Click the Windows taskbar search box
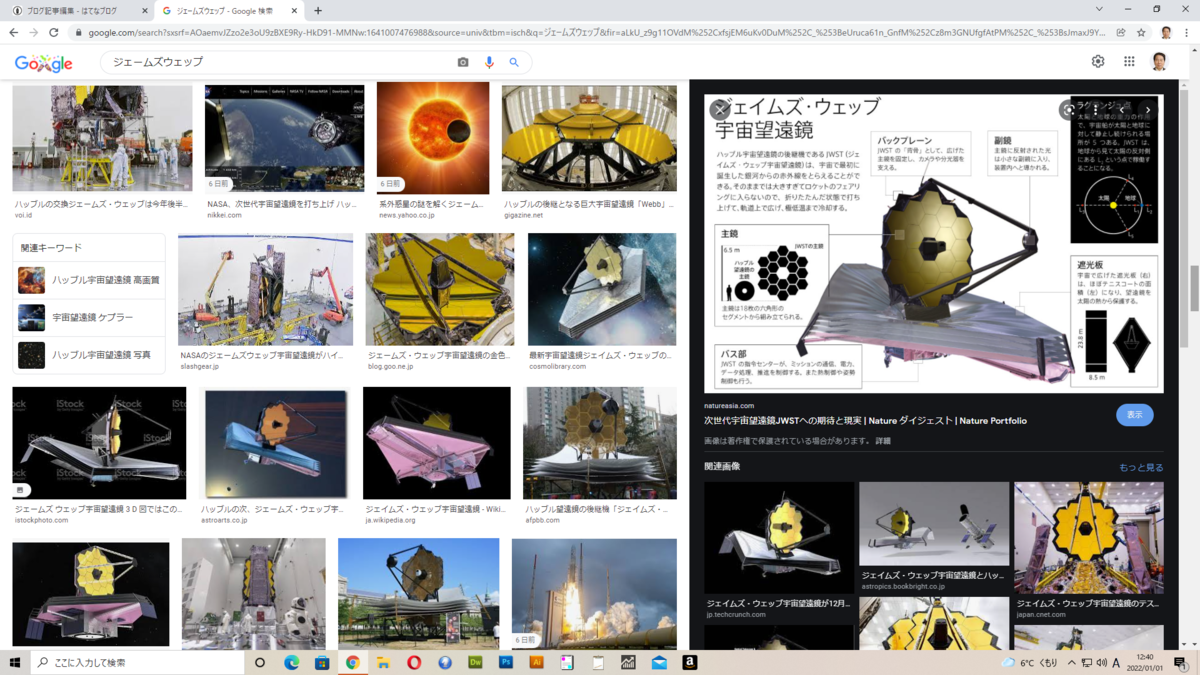 point(137,662)
